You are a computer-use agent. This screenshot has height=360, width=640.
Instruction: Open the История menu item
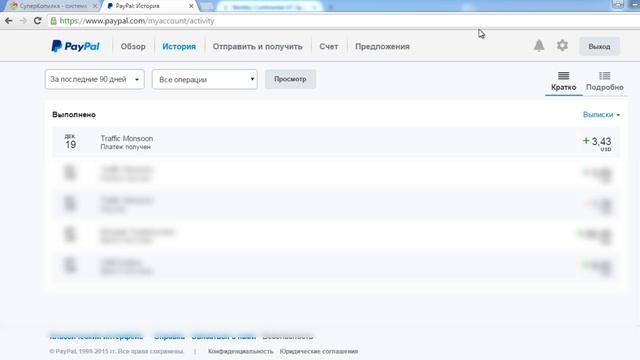179,47
